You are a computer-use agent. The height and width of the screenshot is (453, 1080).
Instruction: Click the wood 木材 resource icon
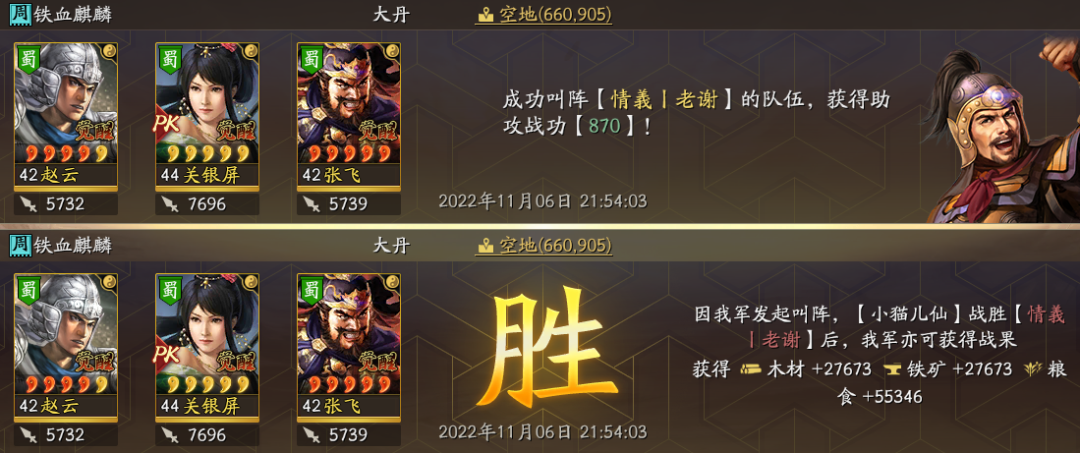(750, 370)
